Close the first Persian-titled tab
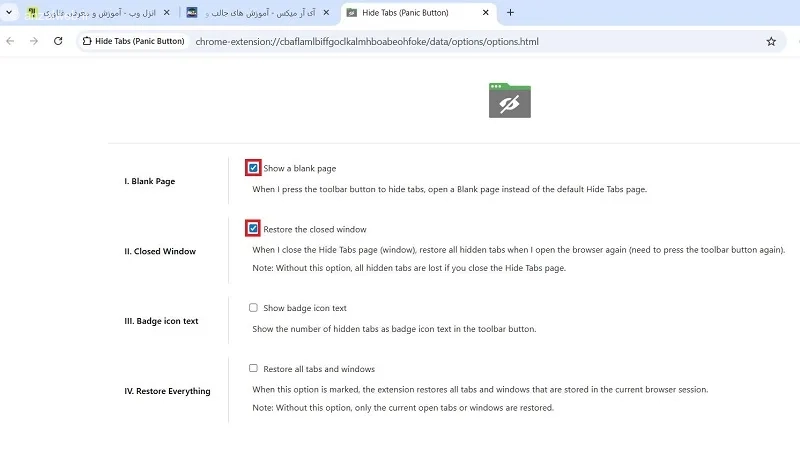This screenshot has width=800, height=470. (166, 12)
